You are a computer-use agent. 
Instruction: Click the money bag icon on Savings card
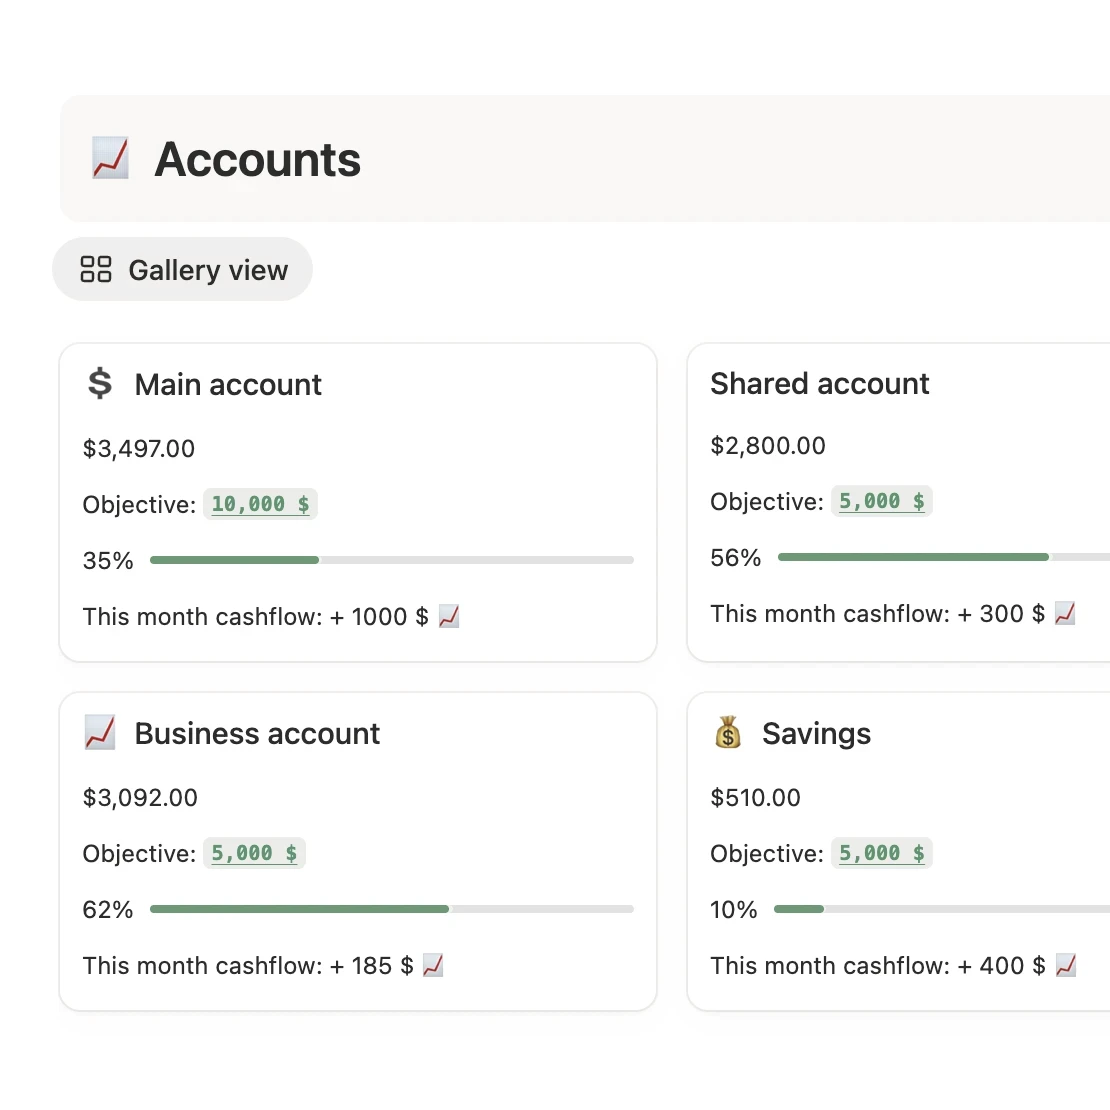coord(728,732)
